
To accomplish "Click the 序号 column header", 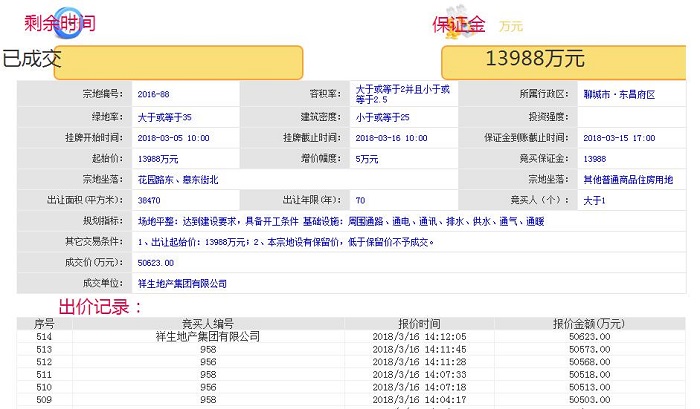I will point(44,324).
